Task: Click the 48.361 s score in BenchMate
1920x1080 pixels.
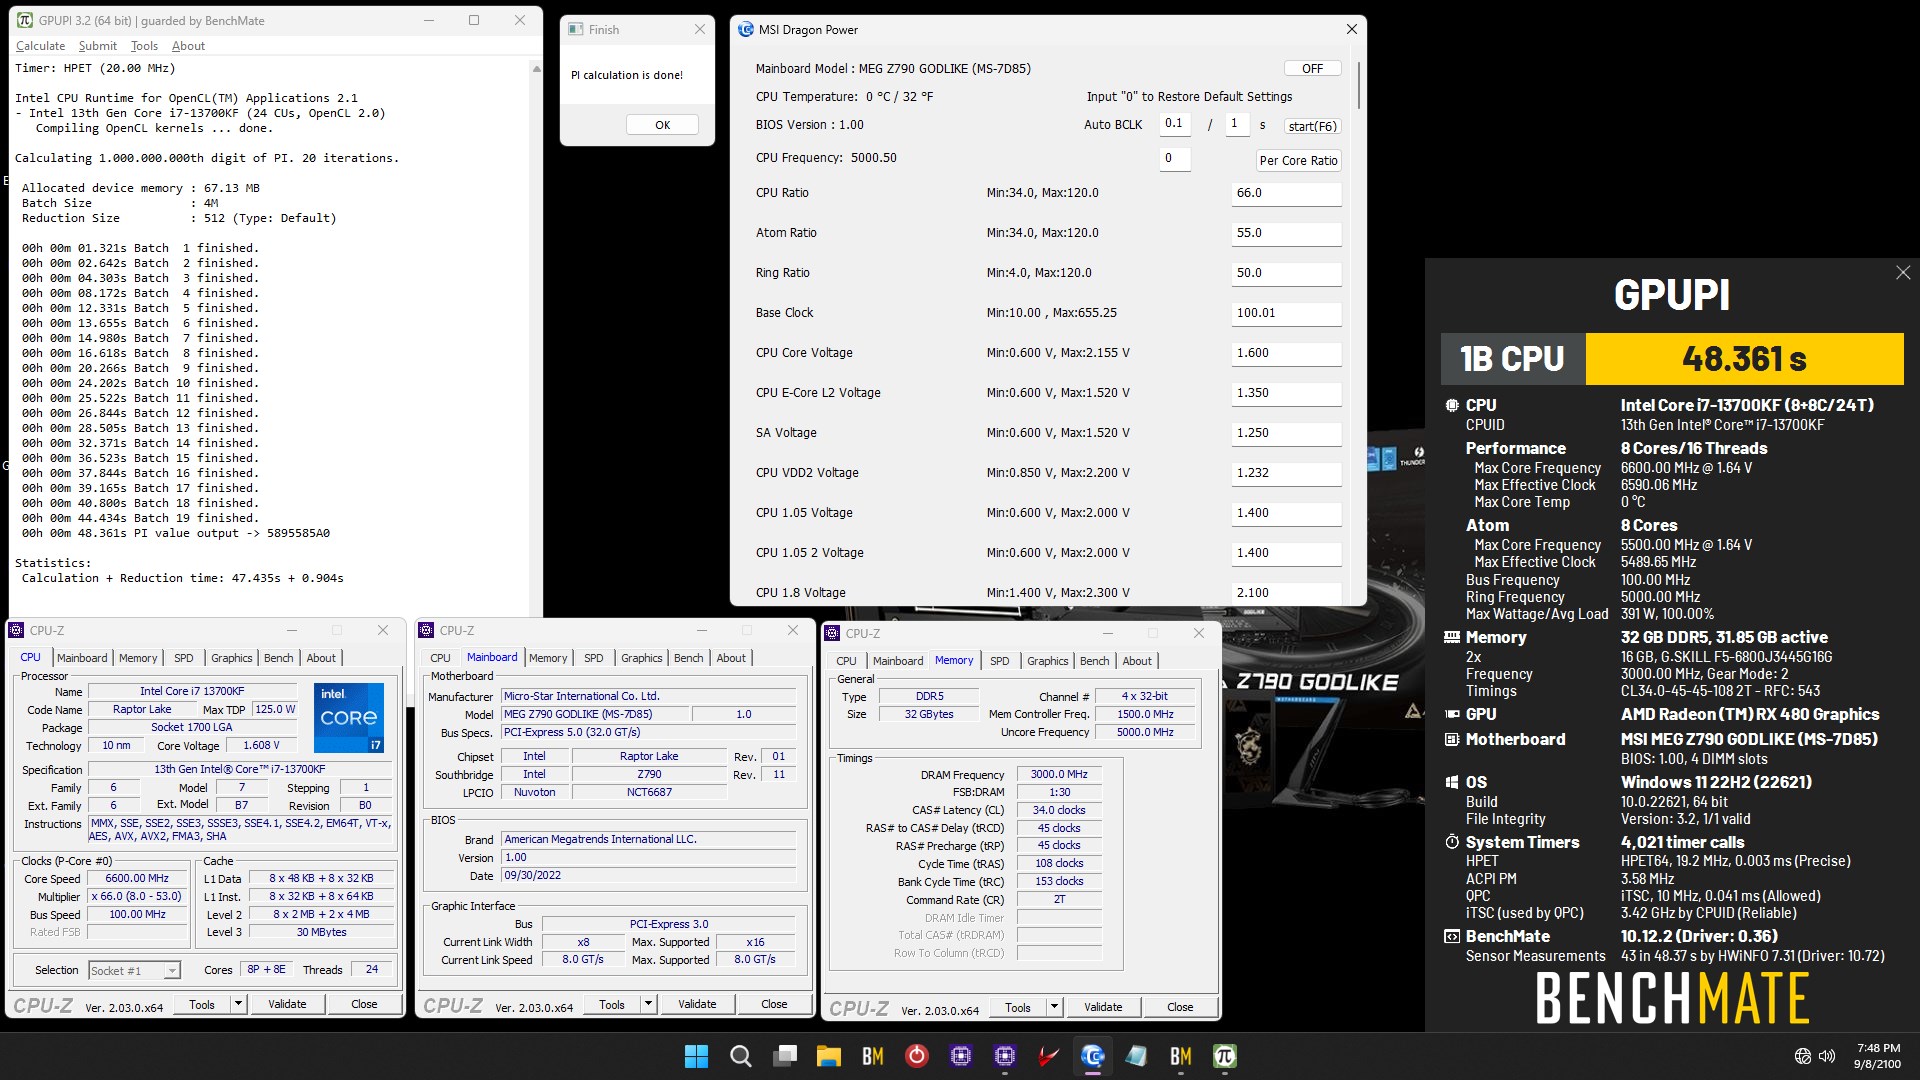Action: (1744, 358)
